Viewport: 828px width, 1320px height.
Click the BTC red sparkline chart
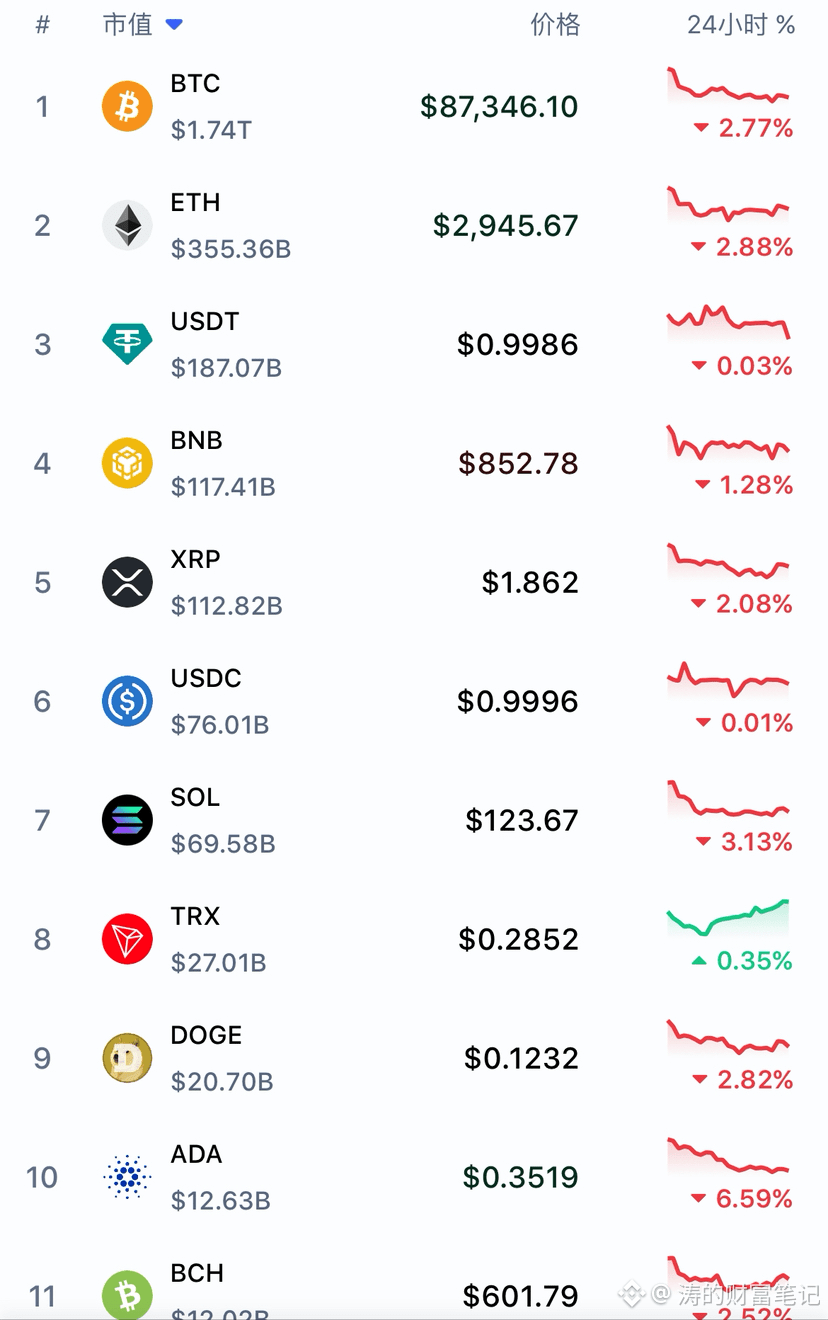coord(728,88)
